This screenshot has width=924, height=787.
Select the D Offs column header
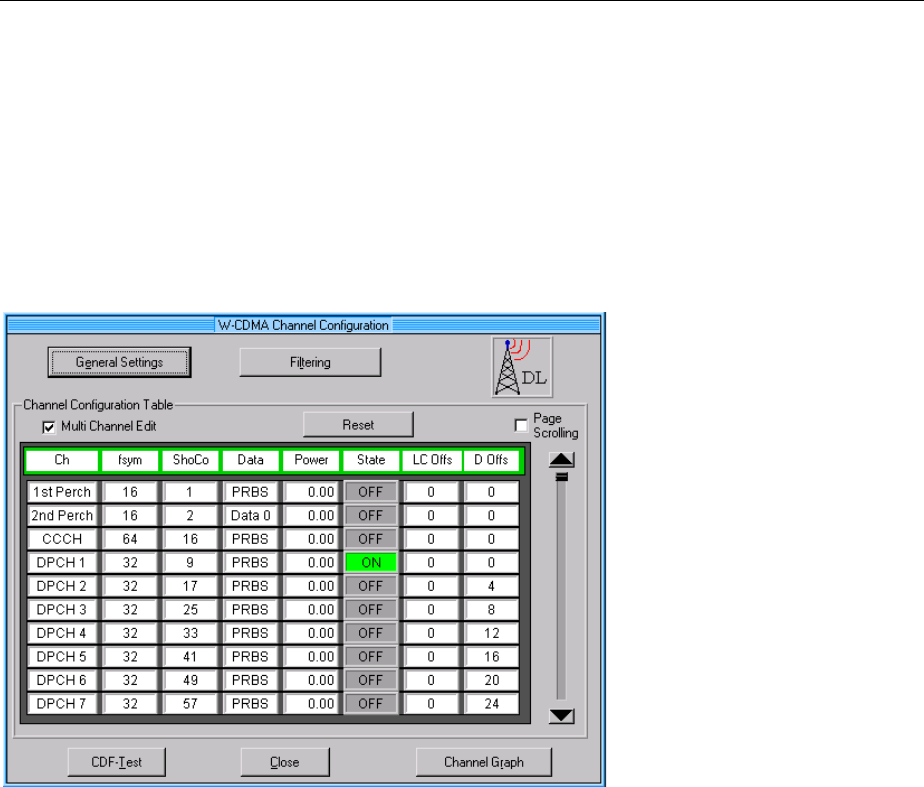coord(491,460)
